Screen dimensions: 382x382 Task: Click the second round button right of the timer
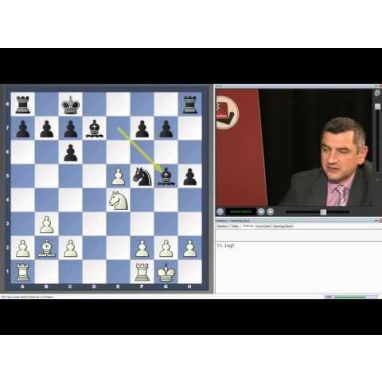tap(270, 212)
